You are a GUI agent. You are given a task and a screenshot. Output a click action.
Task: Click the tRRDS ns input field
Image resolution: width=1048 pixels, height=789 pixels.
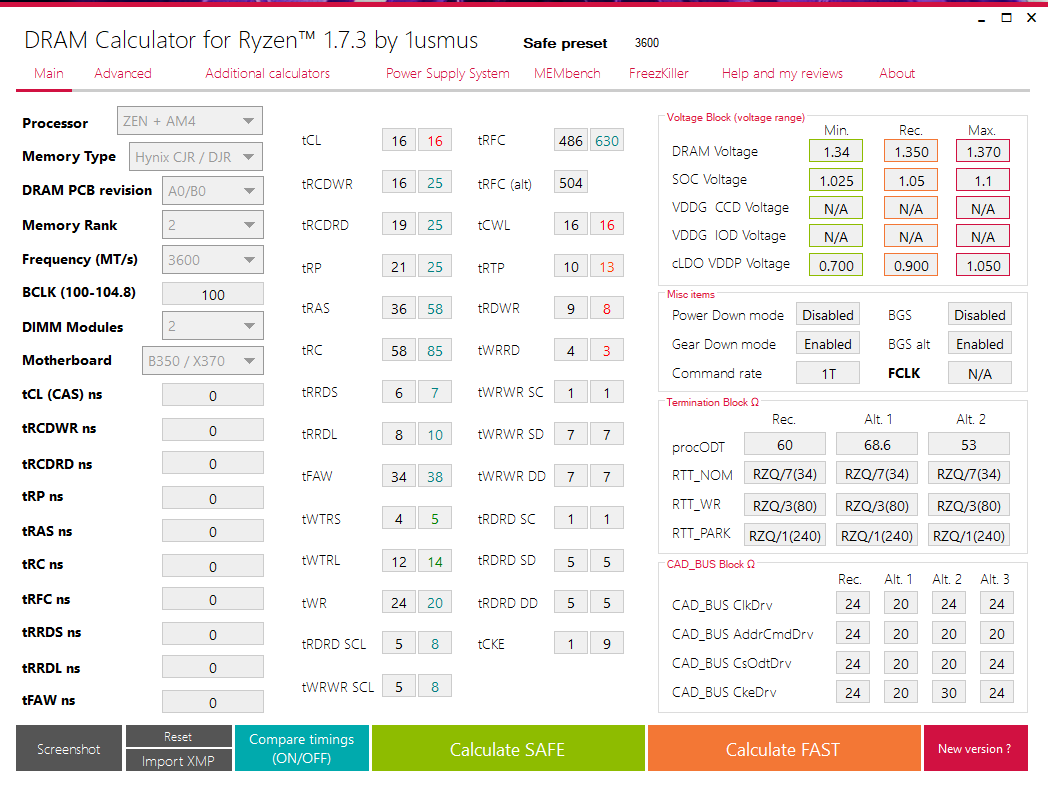coord(213,635)
